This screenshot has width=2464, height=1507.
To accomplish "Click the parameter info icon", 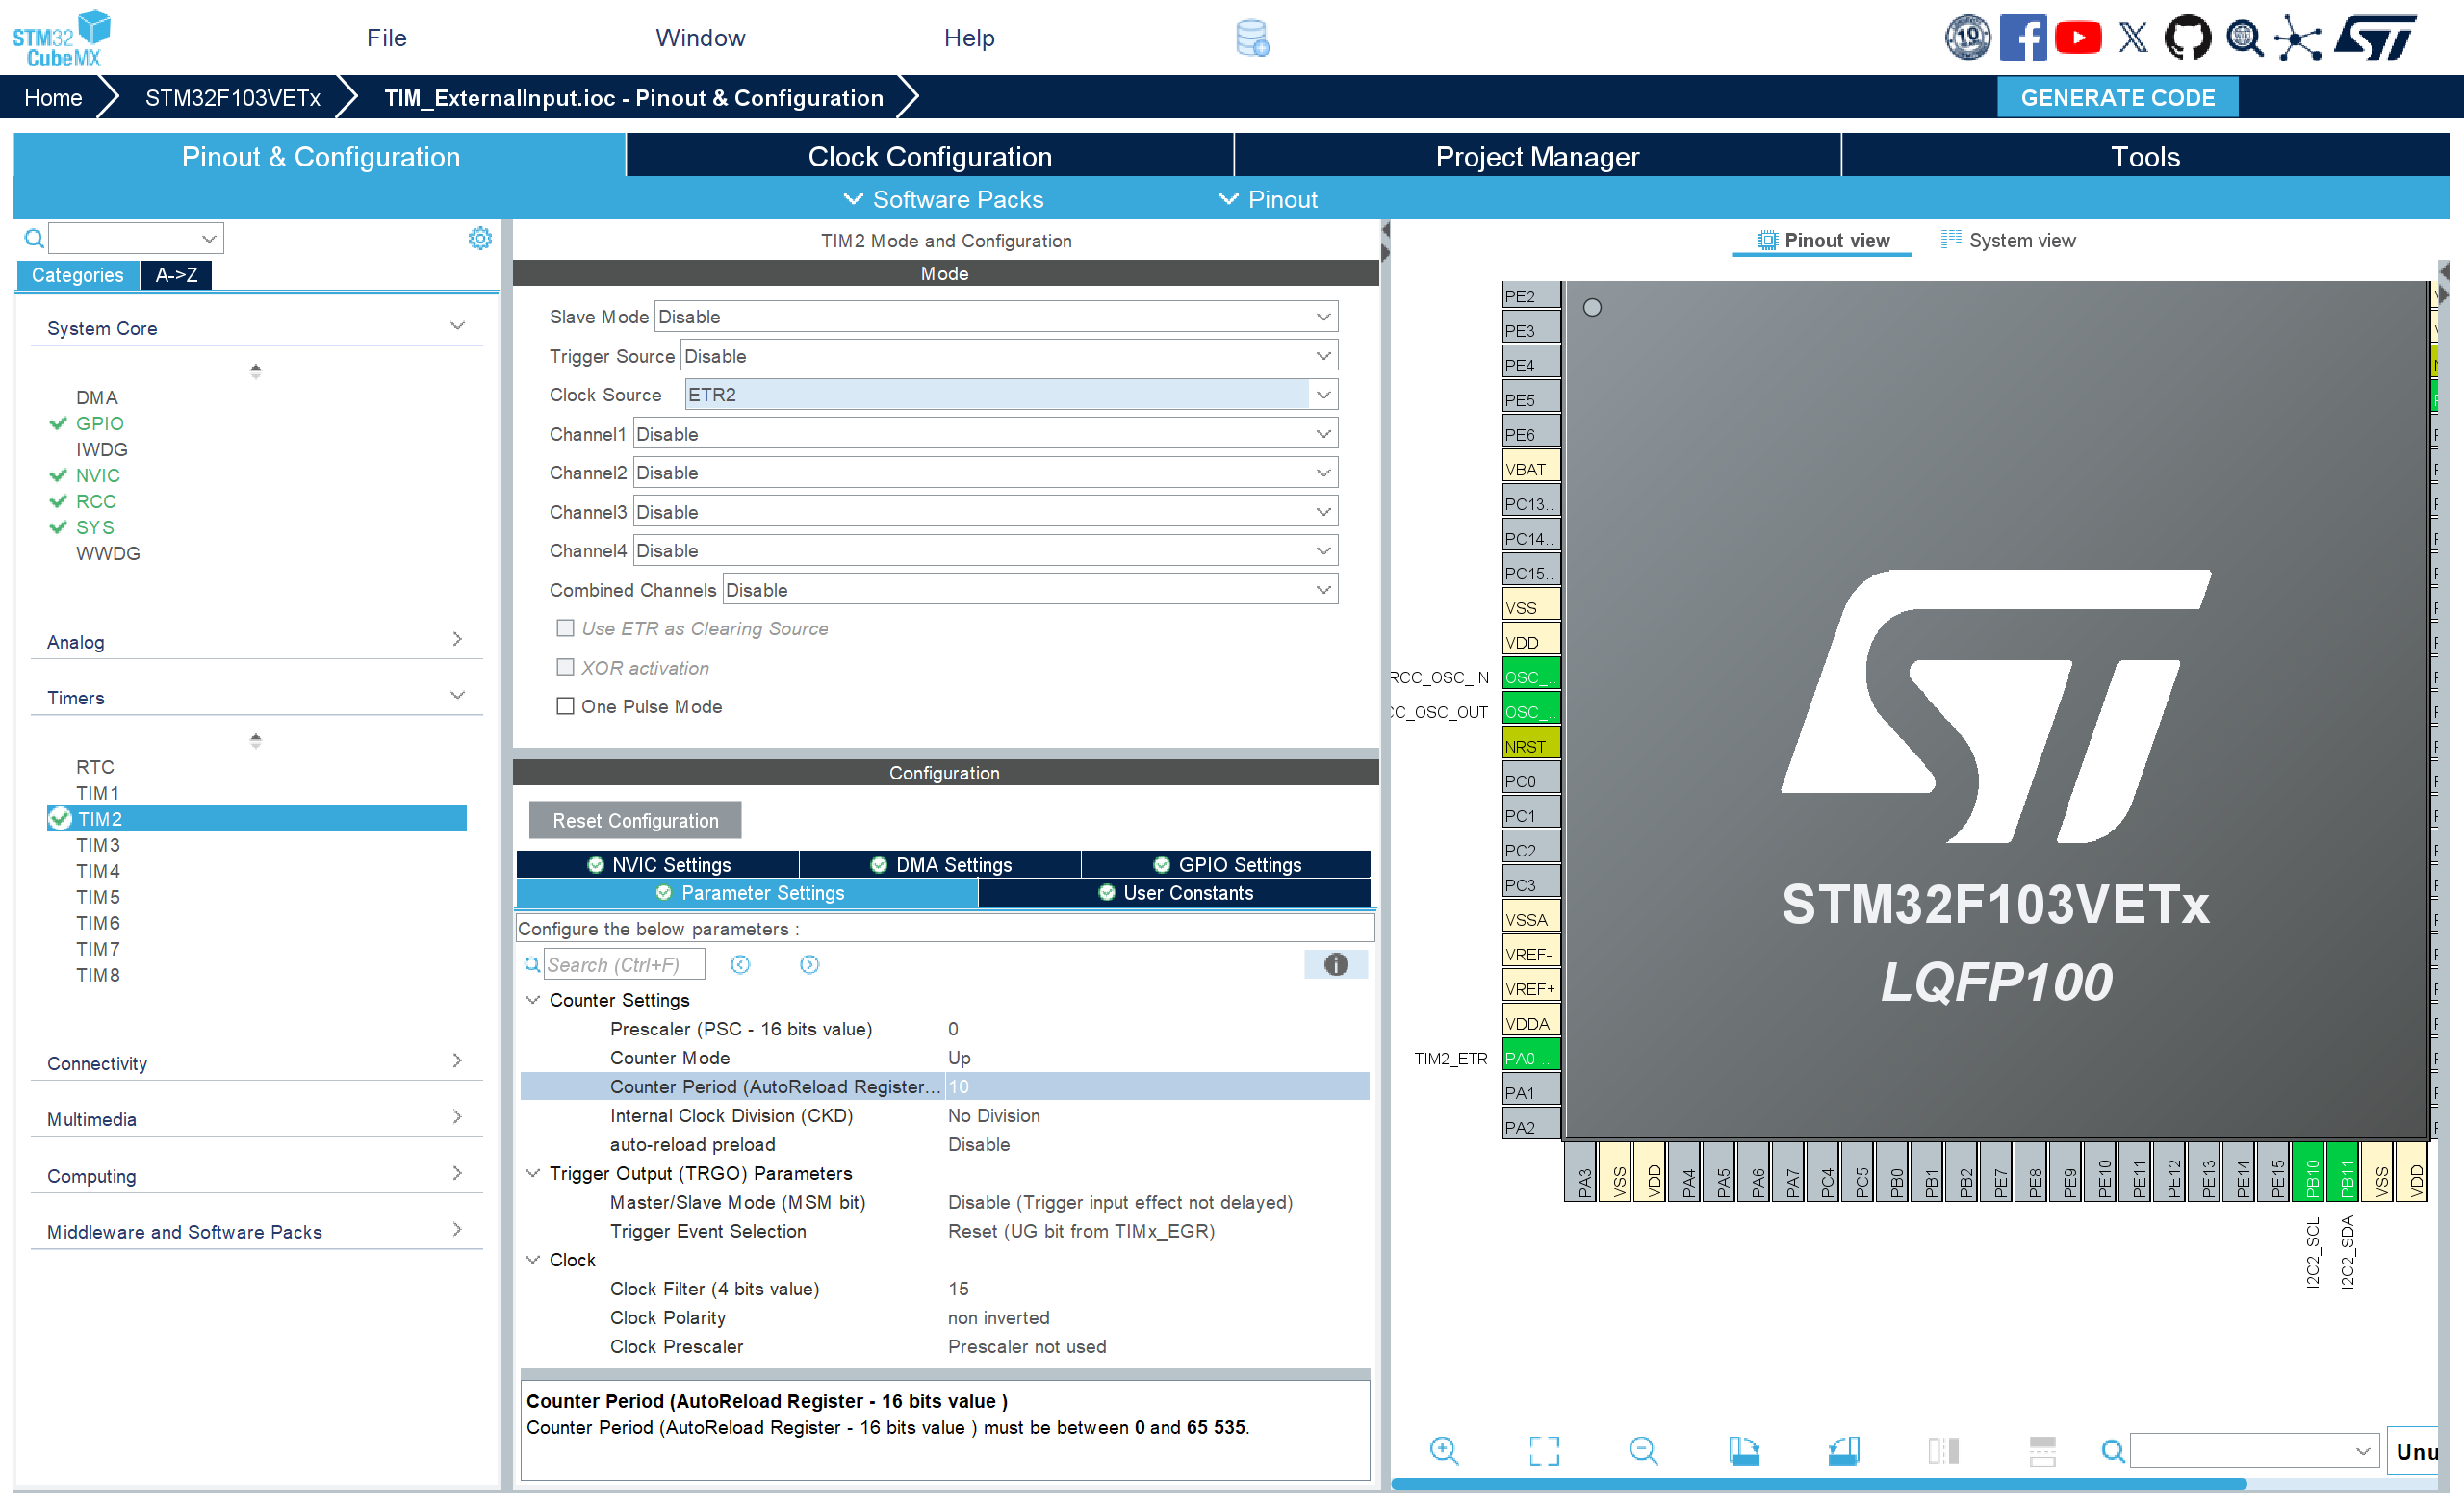I will click(x=1335, y=964).
